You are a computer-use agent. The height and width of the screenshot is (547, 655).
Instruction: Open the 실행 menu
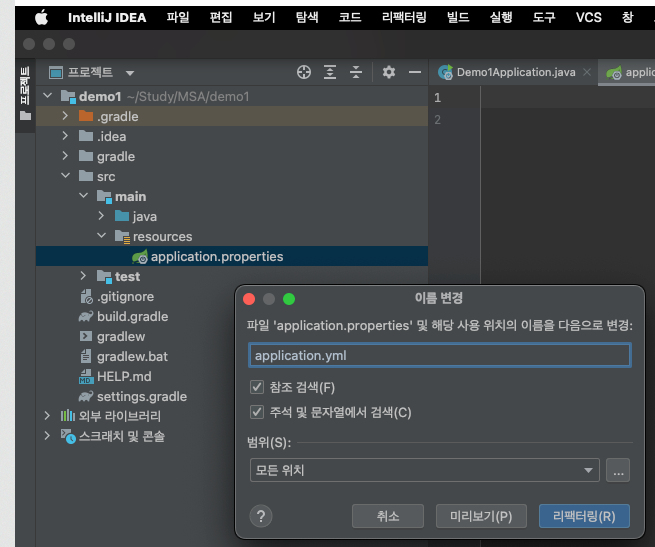click(501, 18)
